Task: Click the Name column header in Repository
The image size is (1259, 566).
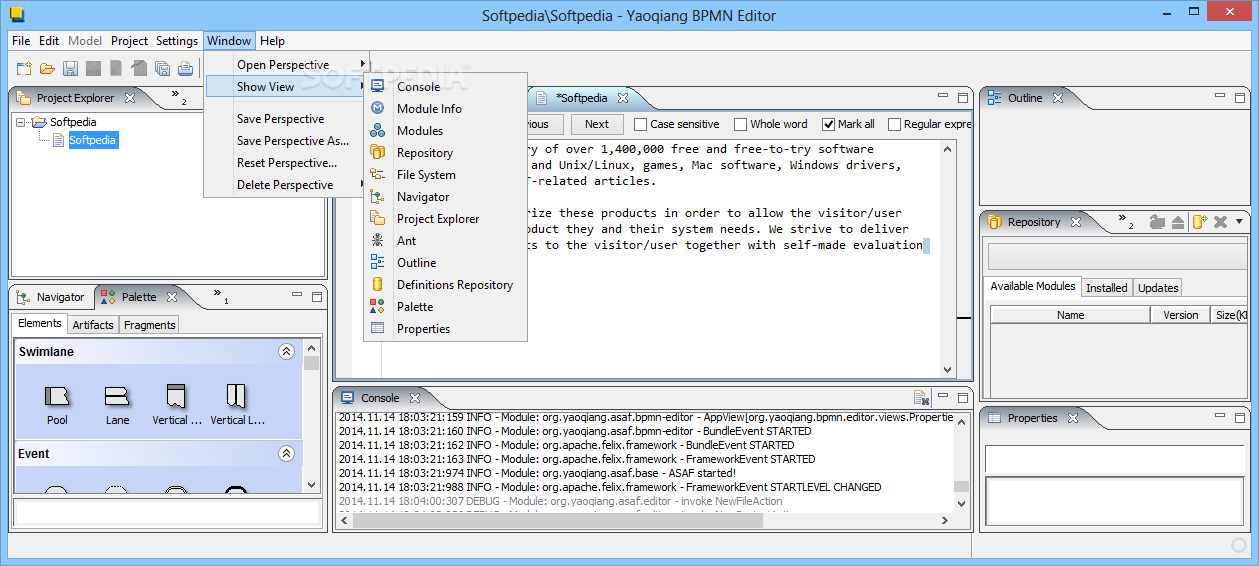Action: pyautogui.click(x=1070, y=315)
